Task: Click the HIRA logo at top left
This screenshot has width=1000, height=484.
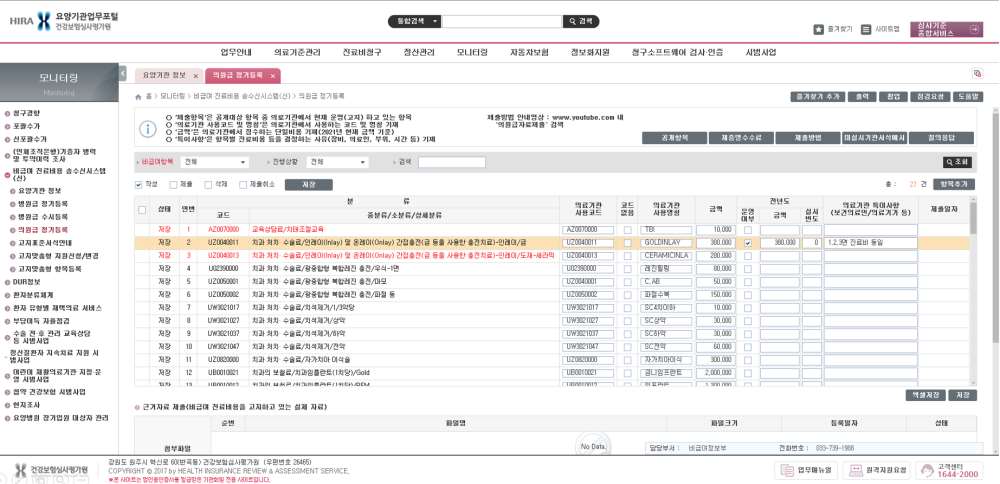Action: (x=64, y=20)
